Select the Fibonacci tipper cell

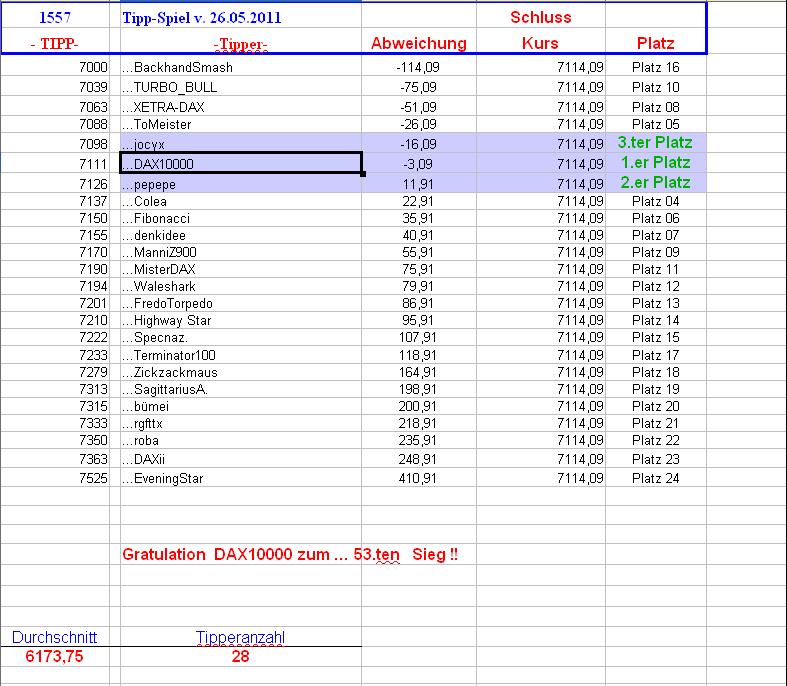(241, 218)
